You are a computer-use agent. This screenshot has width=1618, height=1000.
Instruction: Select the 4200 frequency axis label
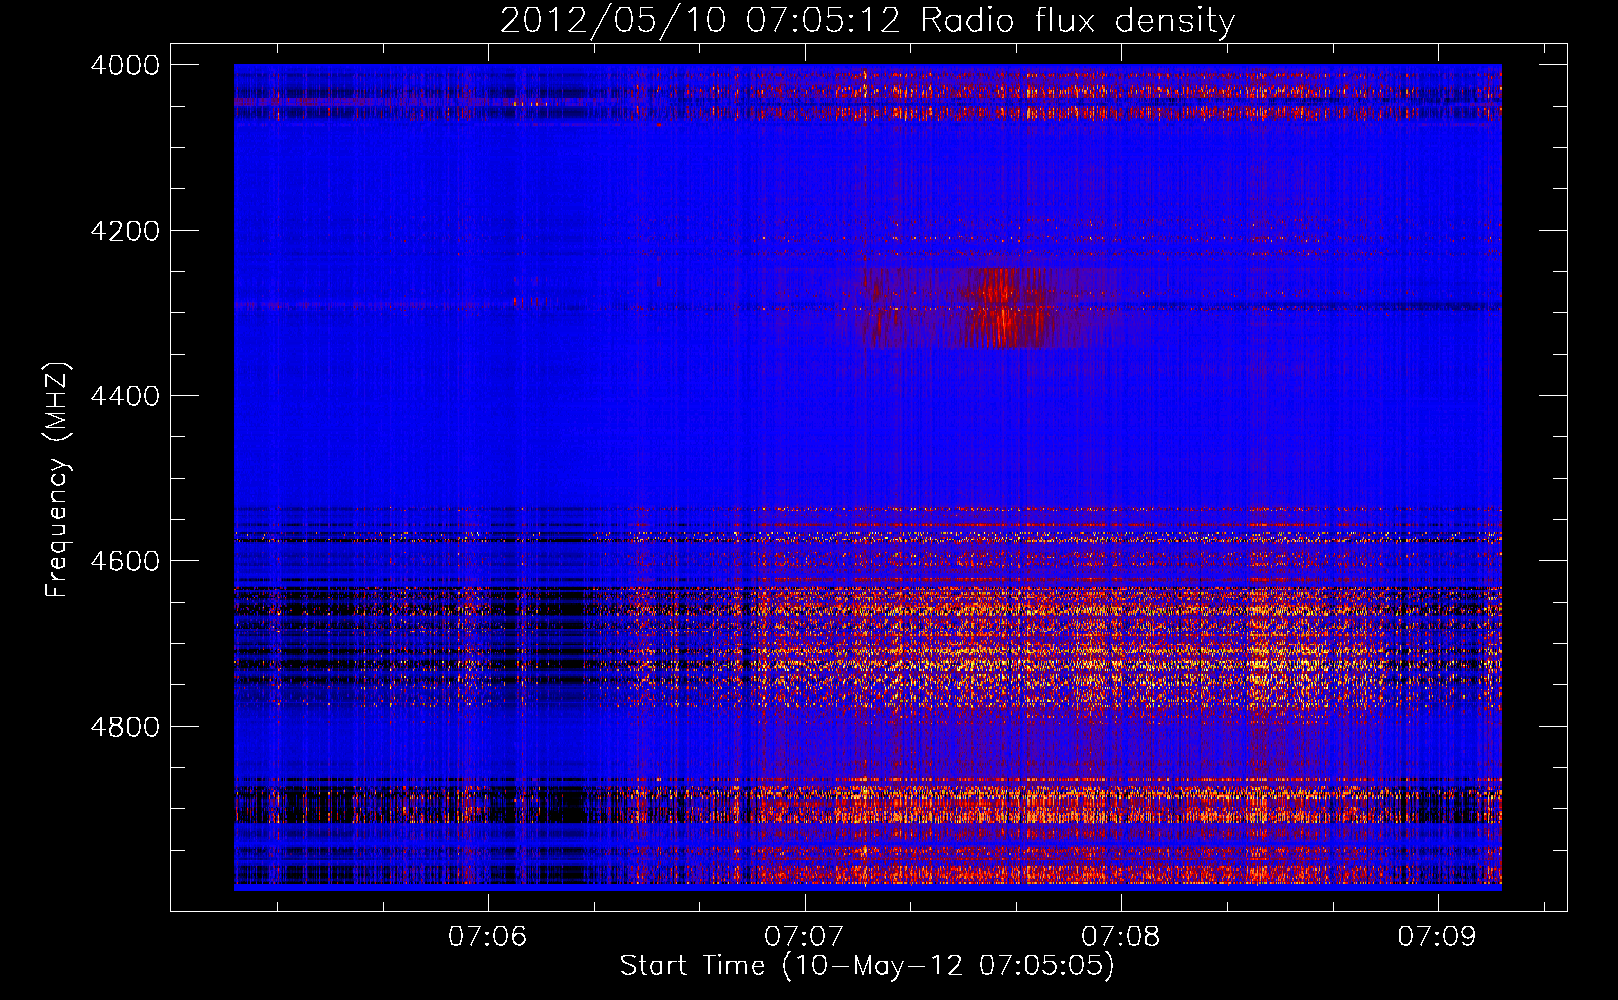[125, 231]
